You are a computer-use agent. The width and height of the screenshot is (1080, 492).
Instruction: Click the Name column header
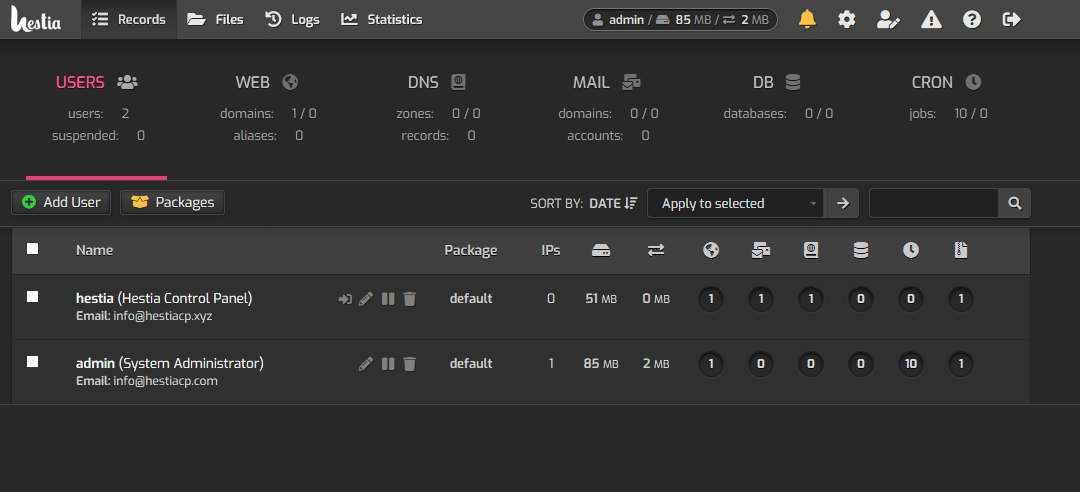tap(94, 250)
